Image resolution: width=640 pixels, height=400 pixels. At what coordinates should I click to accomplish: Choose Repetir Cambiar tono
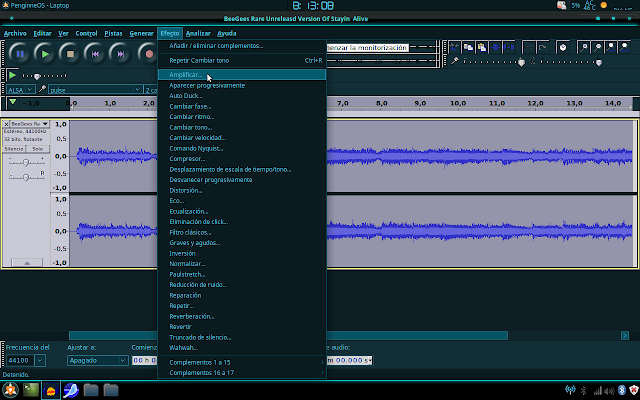click(x=242, y=60)
